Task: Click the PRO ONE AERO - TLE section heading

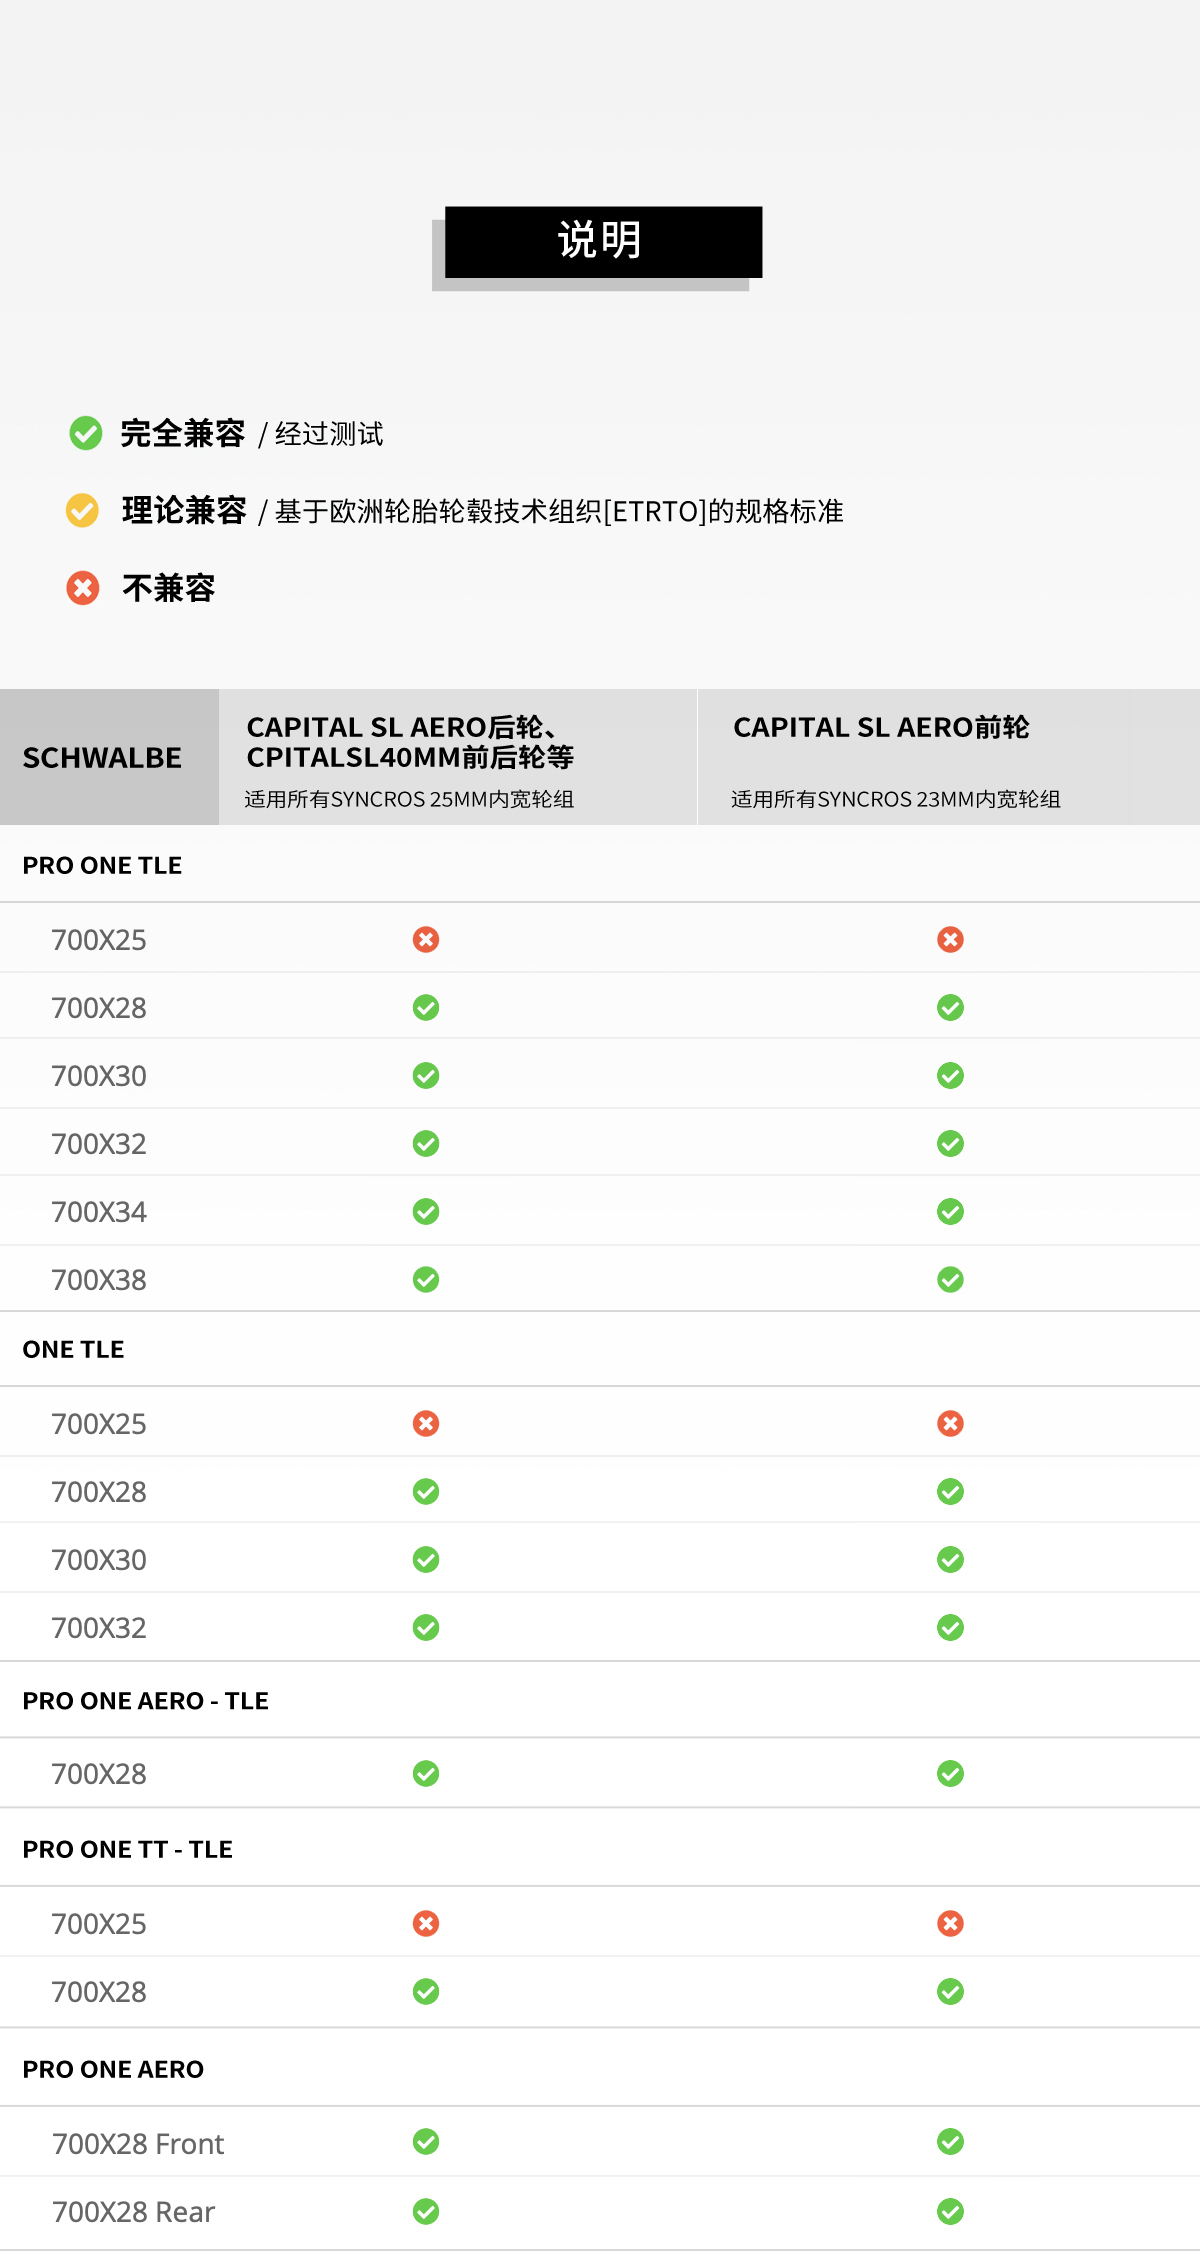Action: pyautogui.click(x=146, y=1701)
